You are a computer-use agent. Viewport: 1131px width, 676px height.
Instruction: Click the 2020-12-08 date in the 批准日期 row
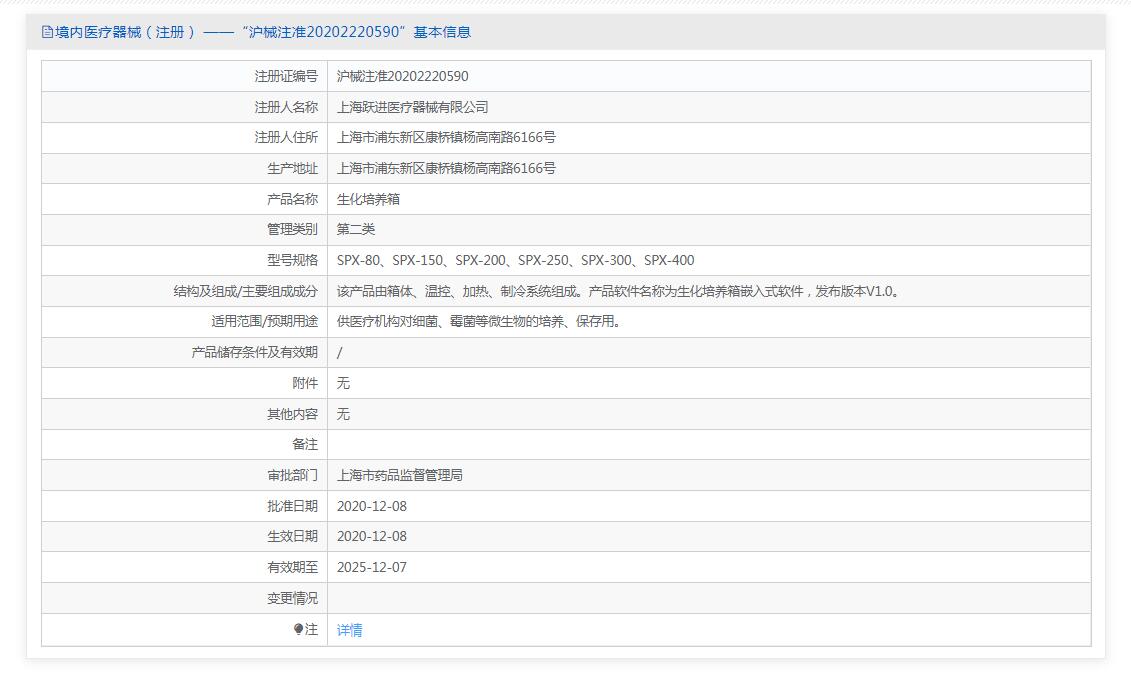pos(371,506)
